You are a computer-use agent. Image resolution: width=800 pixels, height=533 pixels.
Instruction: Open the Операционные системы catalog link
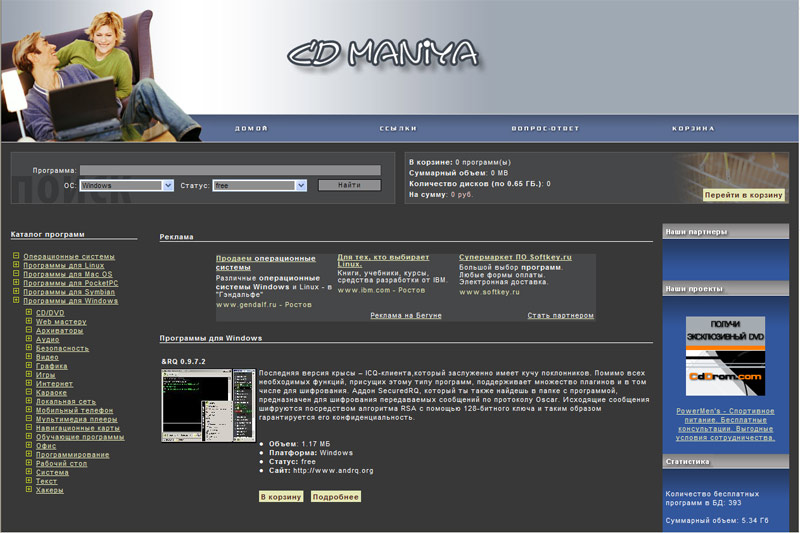(x=69, y=257)
